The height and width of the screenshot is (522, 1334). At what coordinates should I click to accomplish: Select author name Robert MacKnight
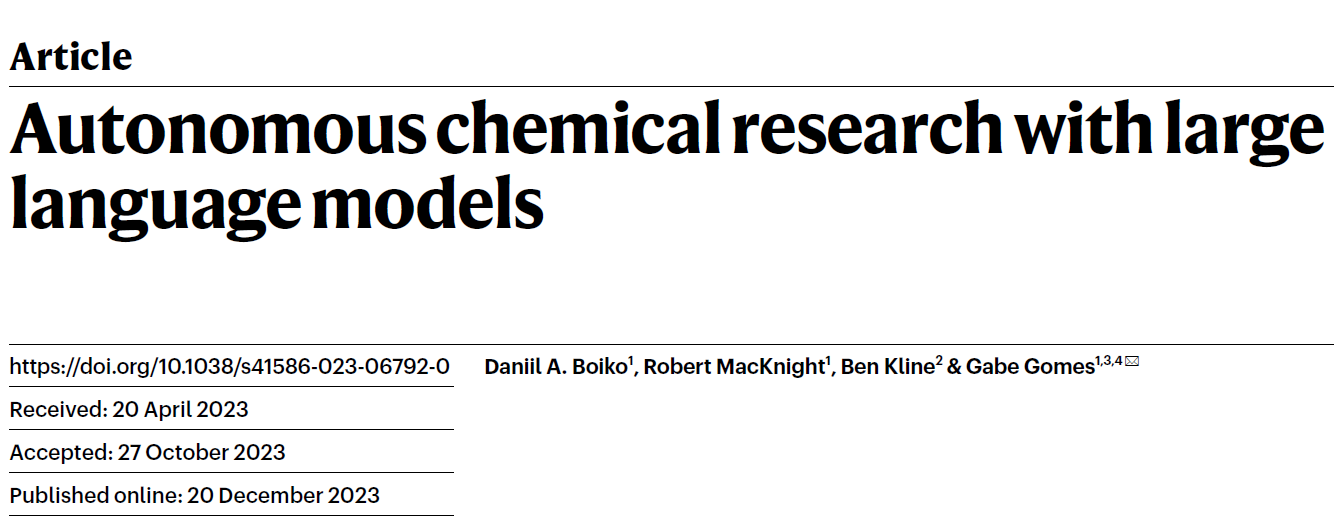(x=734, y=367)
